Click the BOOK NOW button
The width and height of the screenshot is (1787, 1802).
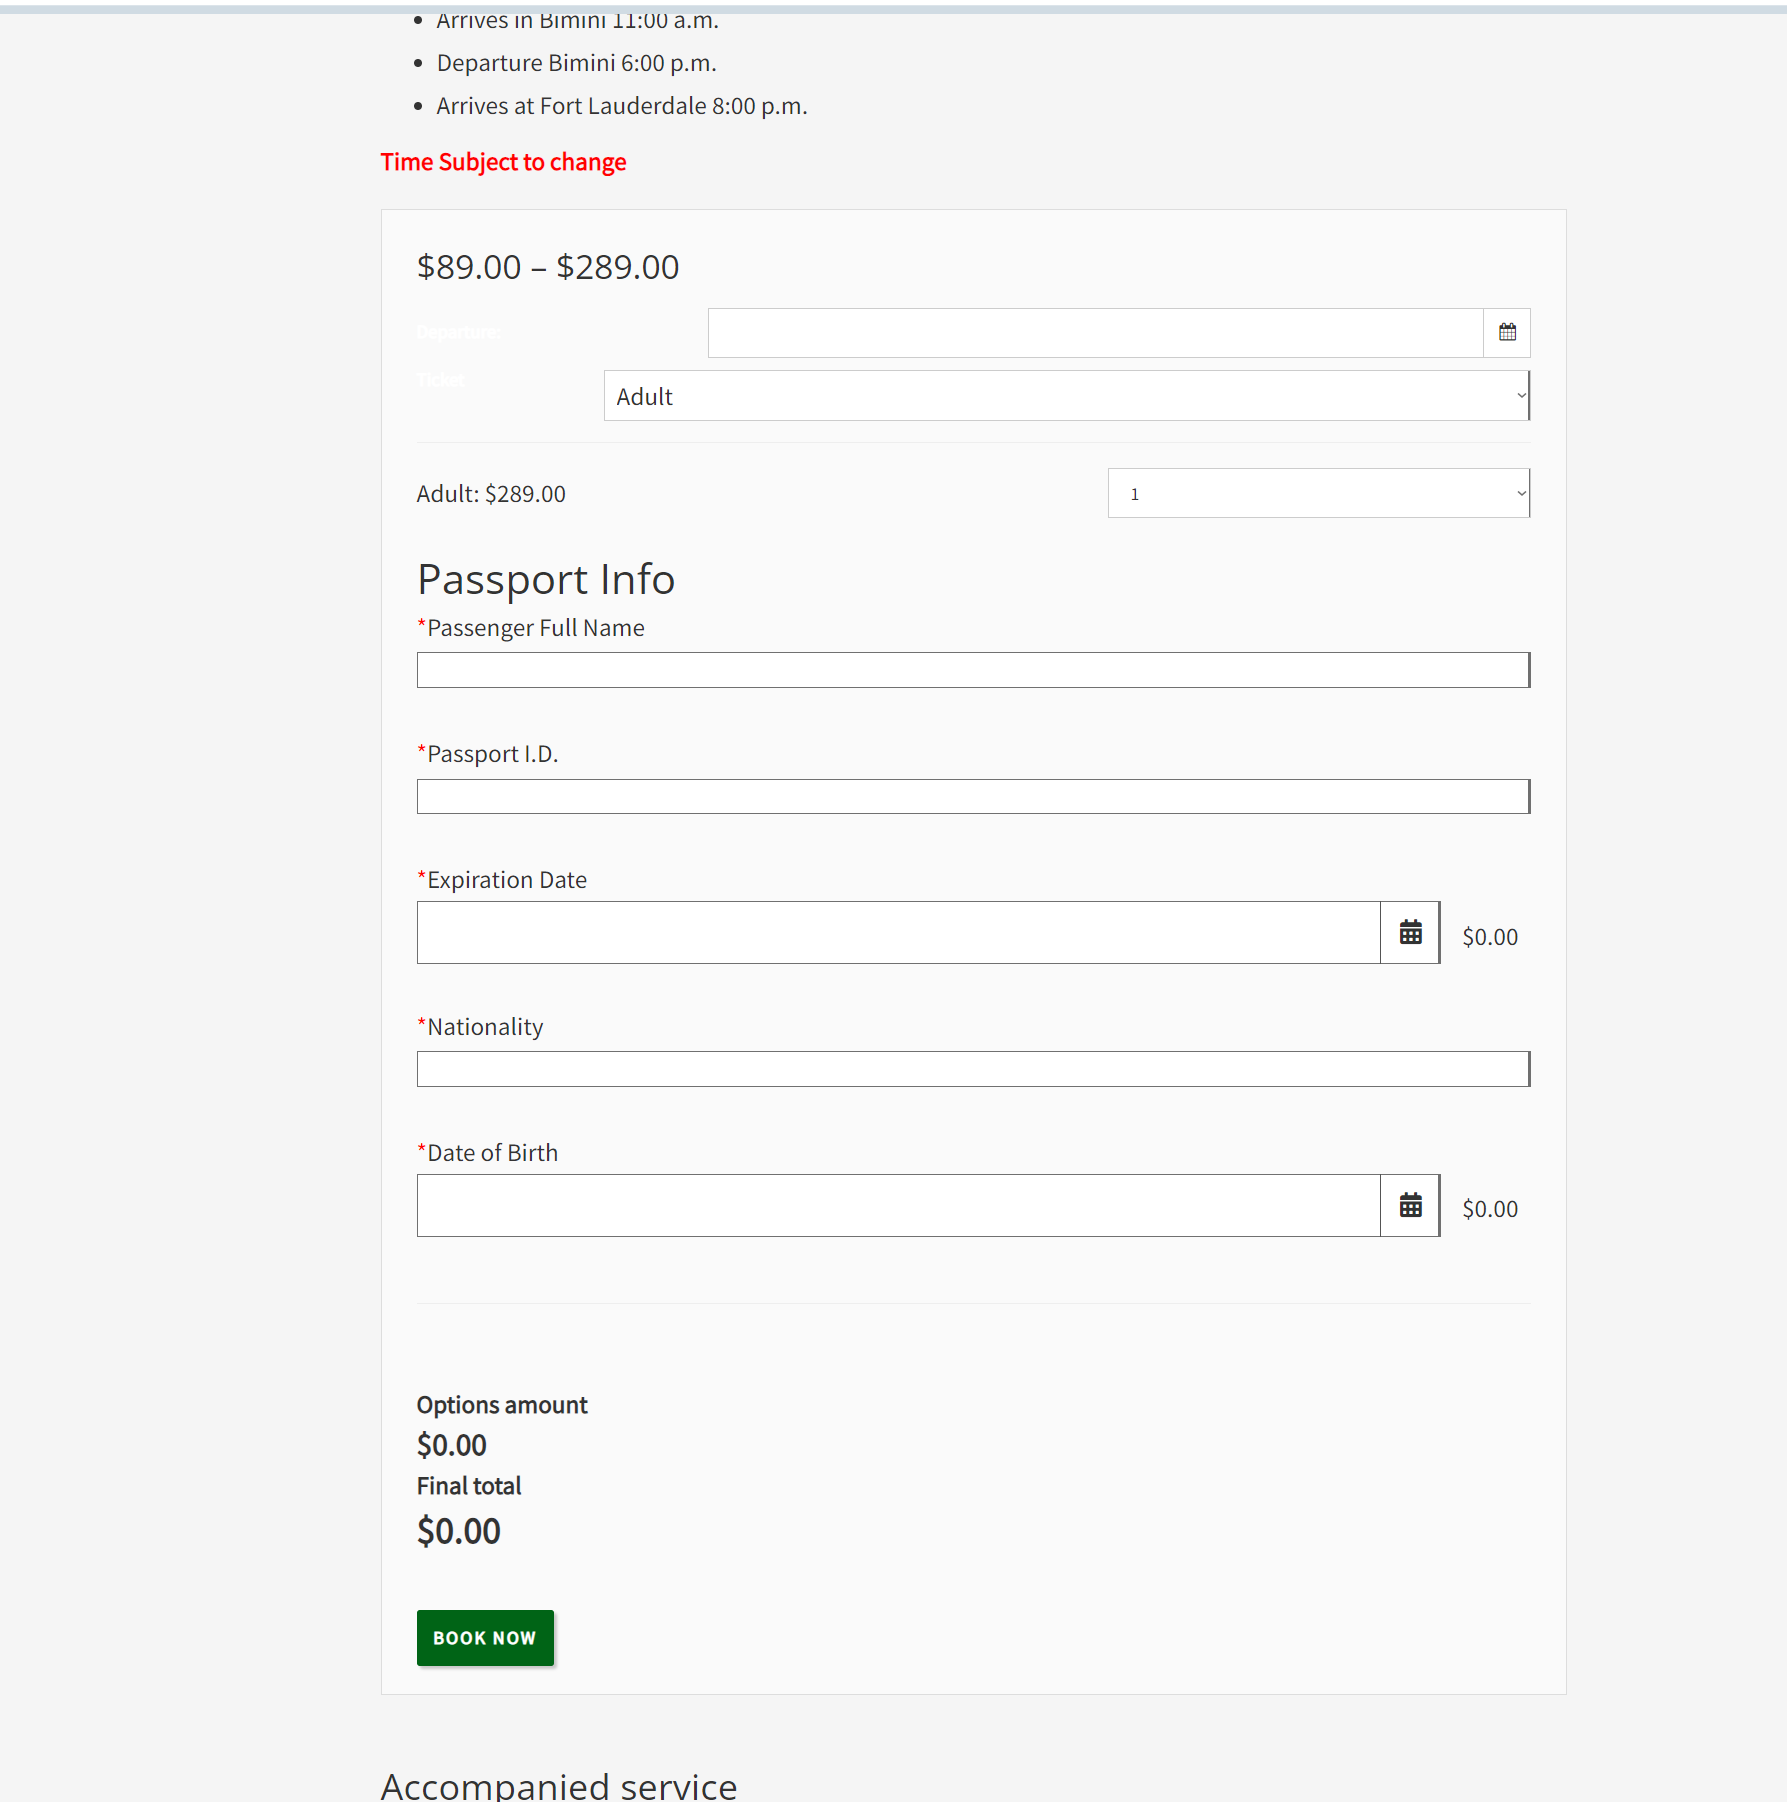[485, 1638]
